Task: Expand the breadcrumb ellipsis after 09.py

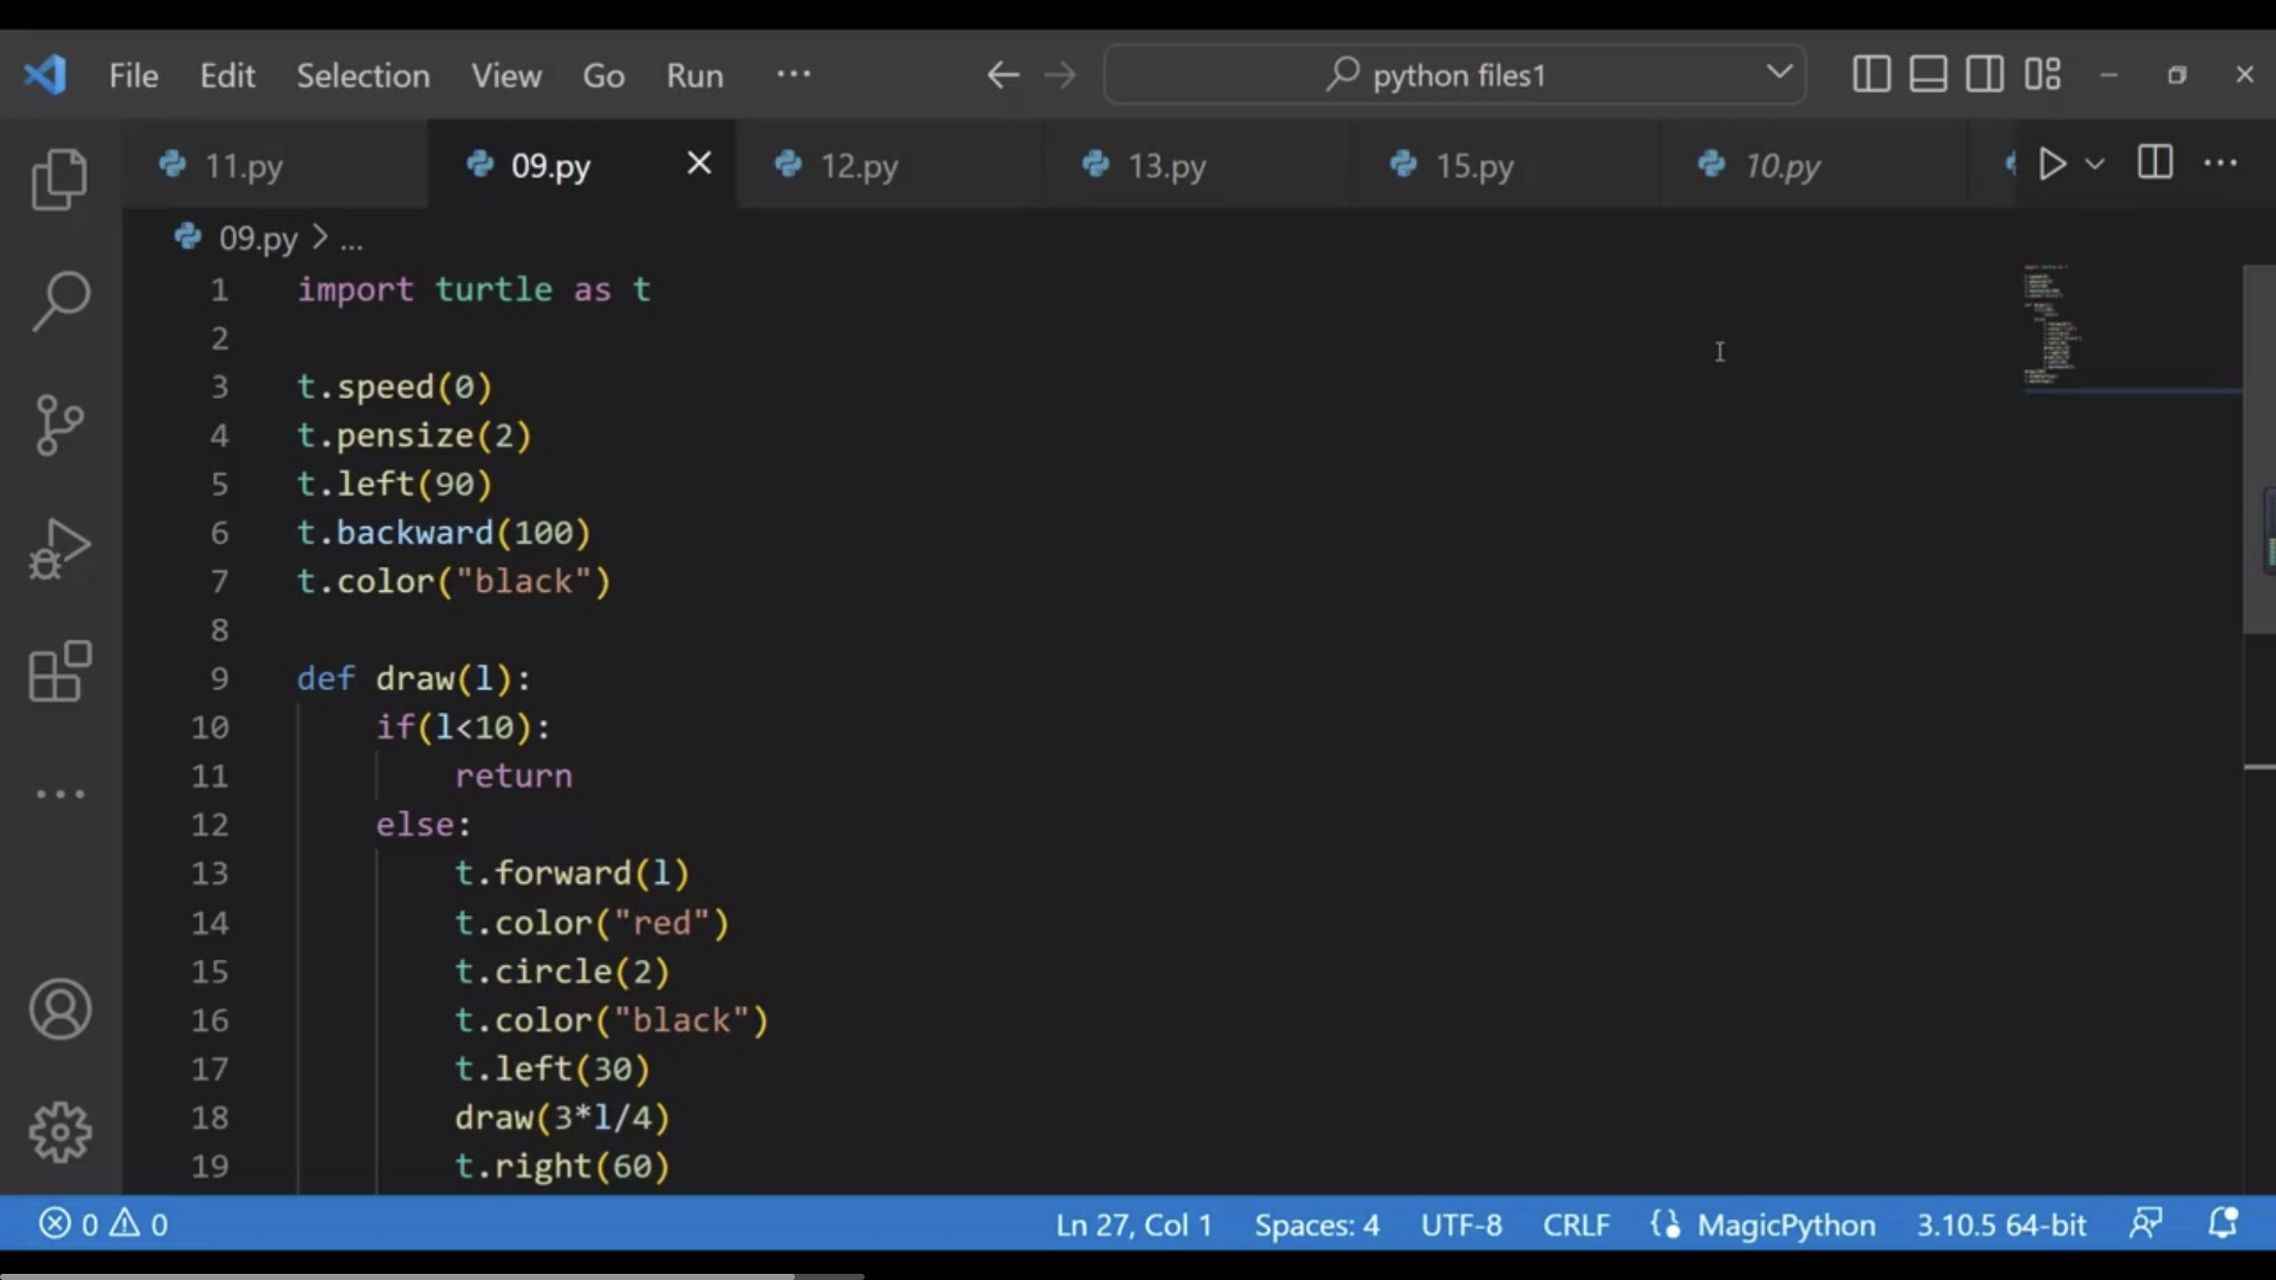Action: coord(351,240)
